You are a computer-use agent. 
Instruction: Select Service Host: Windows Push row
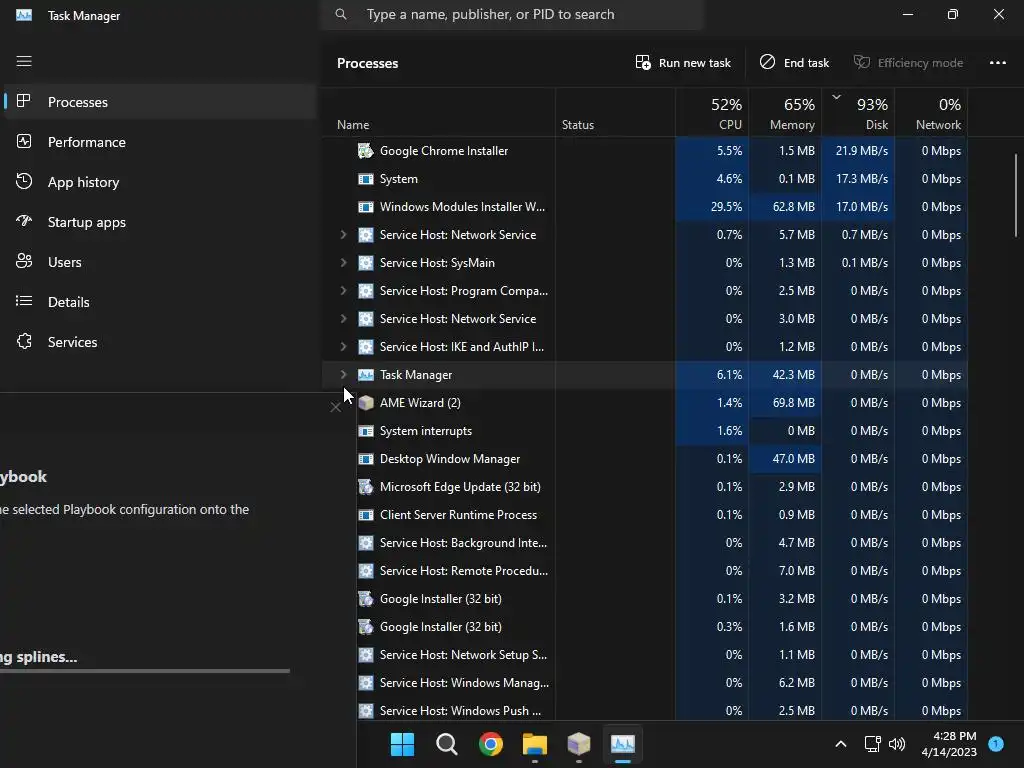pyautogui.click(x=662, y=709)
